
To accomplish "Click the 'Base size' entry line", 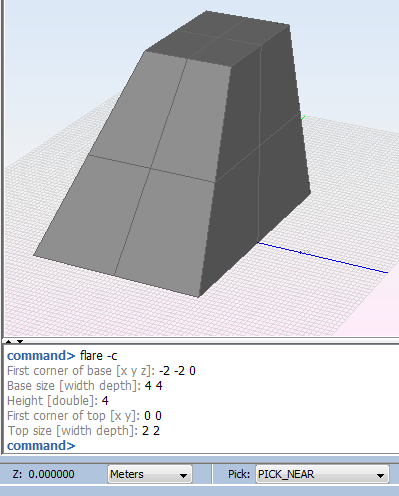I will [x=85, y=386].
